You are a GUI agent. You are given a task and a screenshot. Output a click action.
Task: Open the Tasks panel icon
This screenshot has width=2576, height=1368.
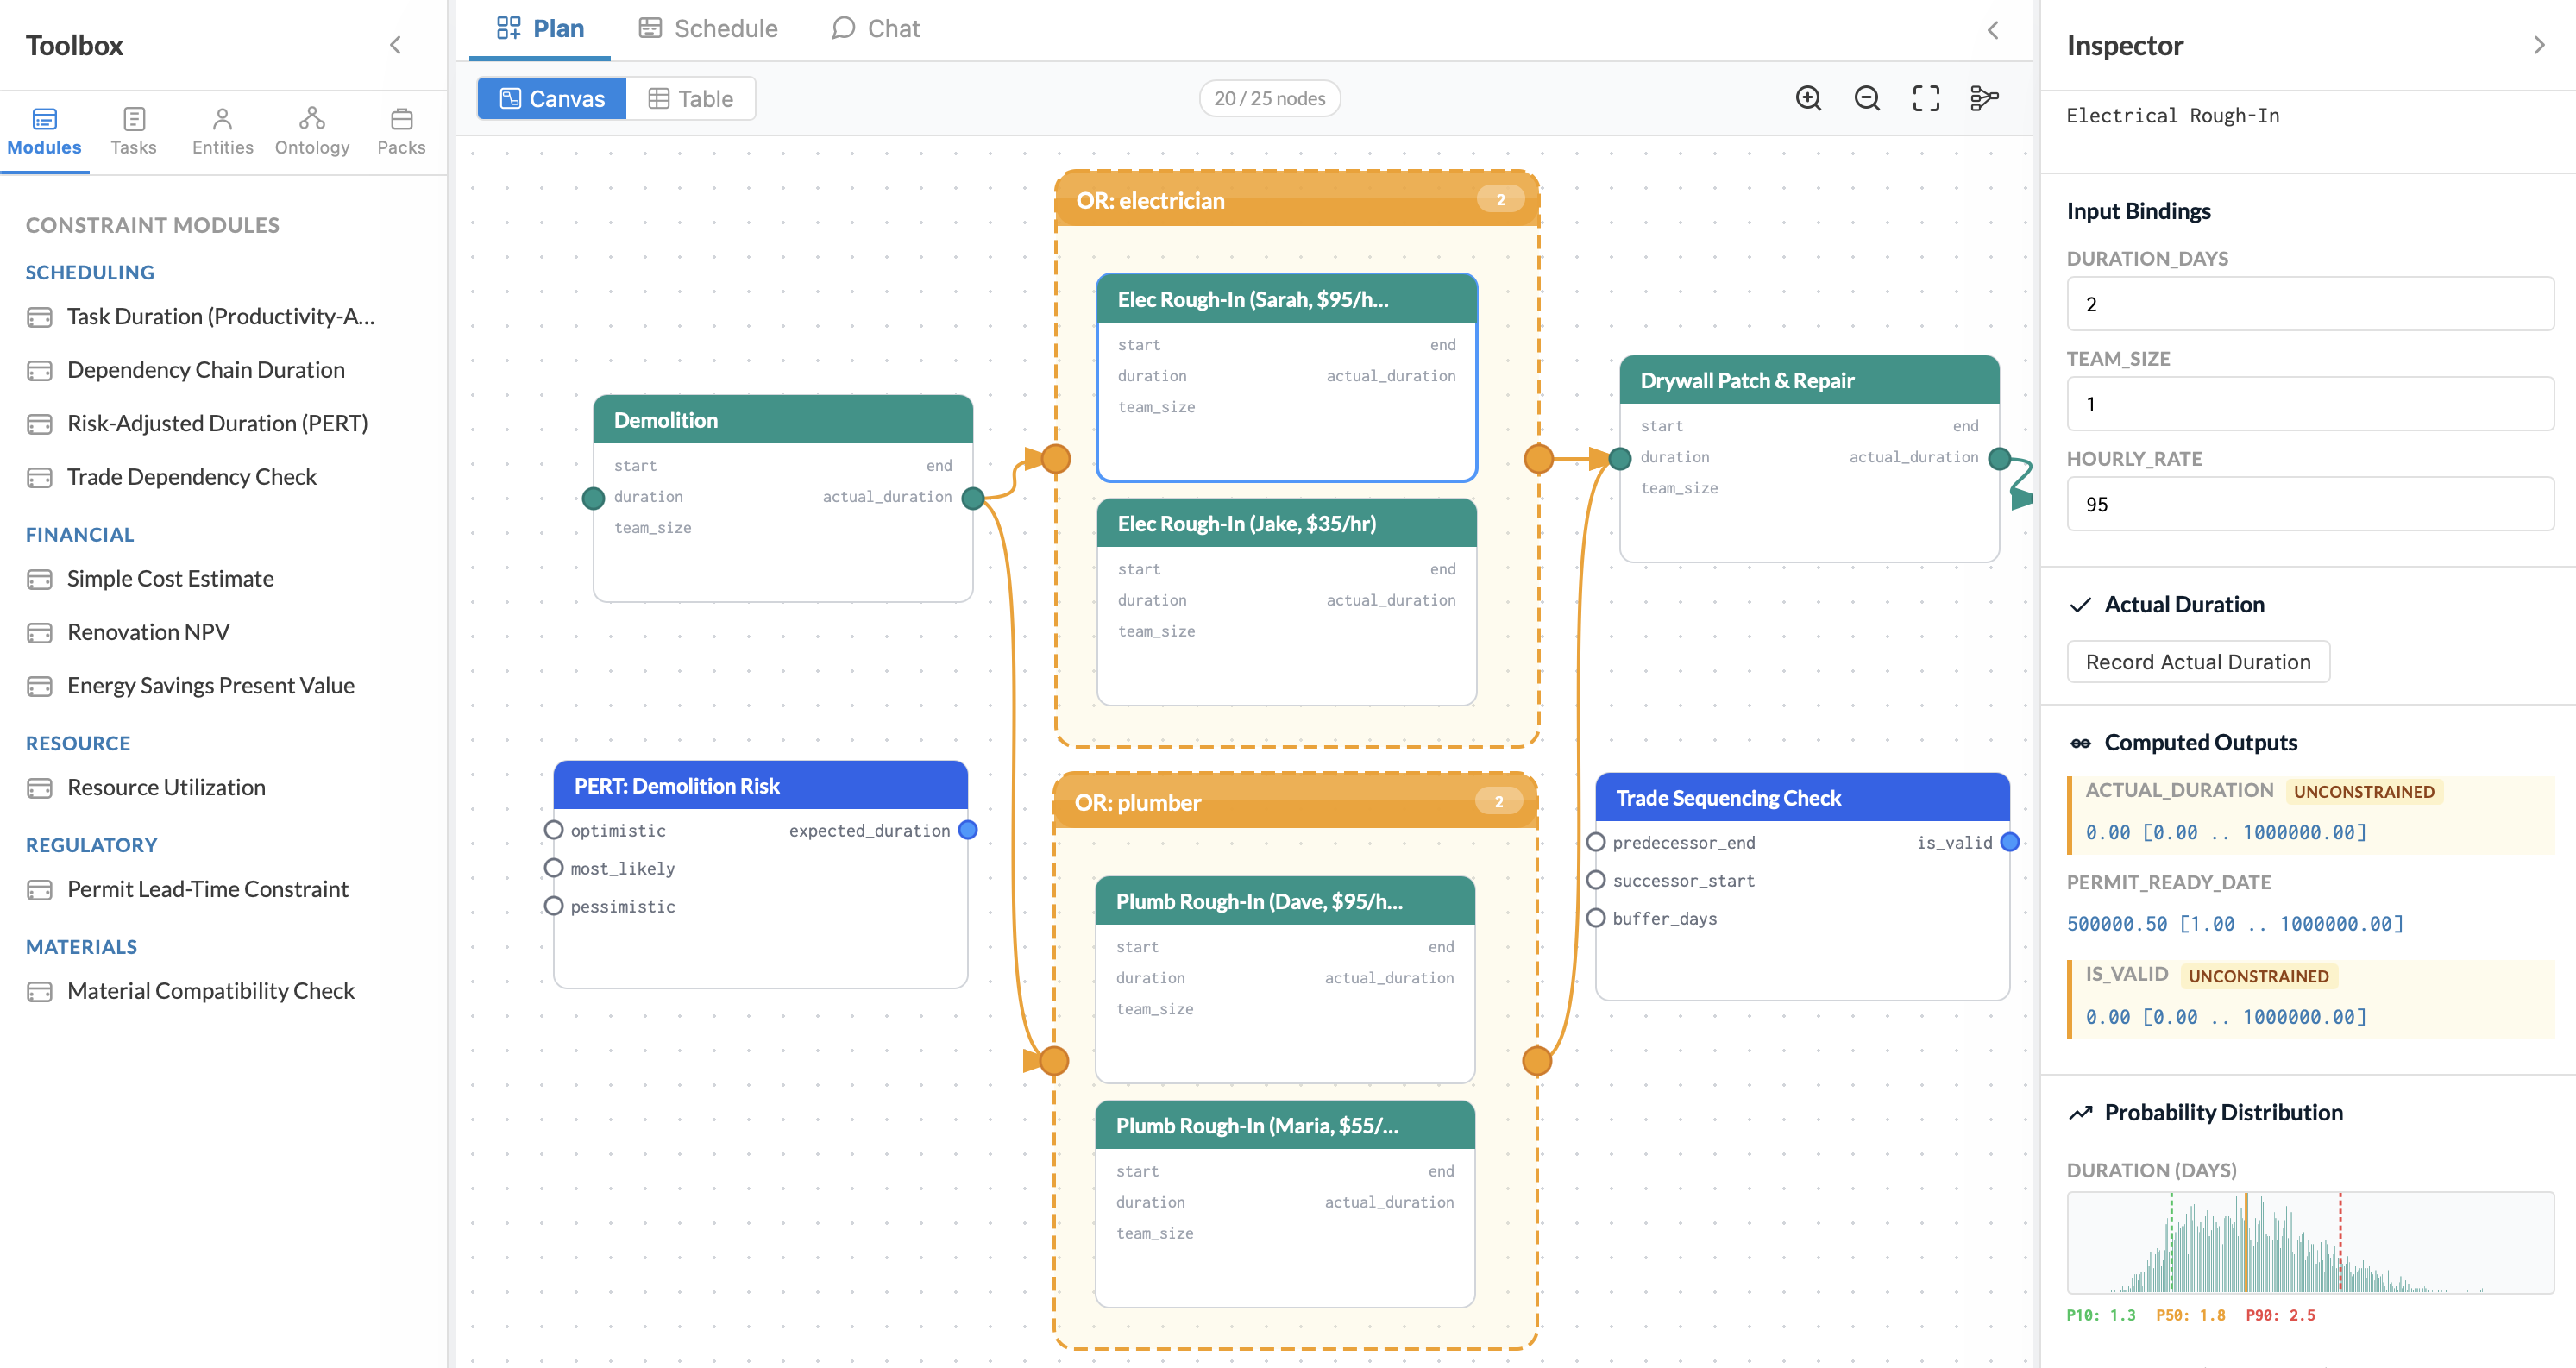pos(133,128)
